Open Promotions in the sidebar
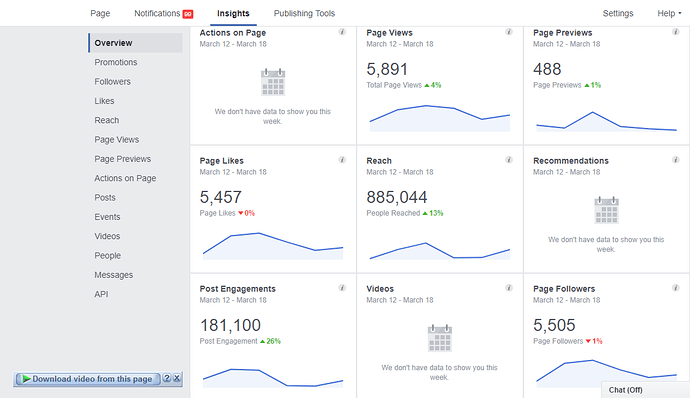 click(116, 62)
